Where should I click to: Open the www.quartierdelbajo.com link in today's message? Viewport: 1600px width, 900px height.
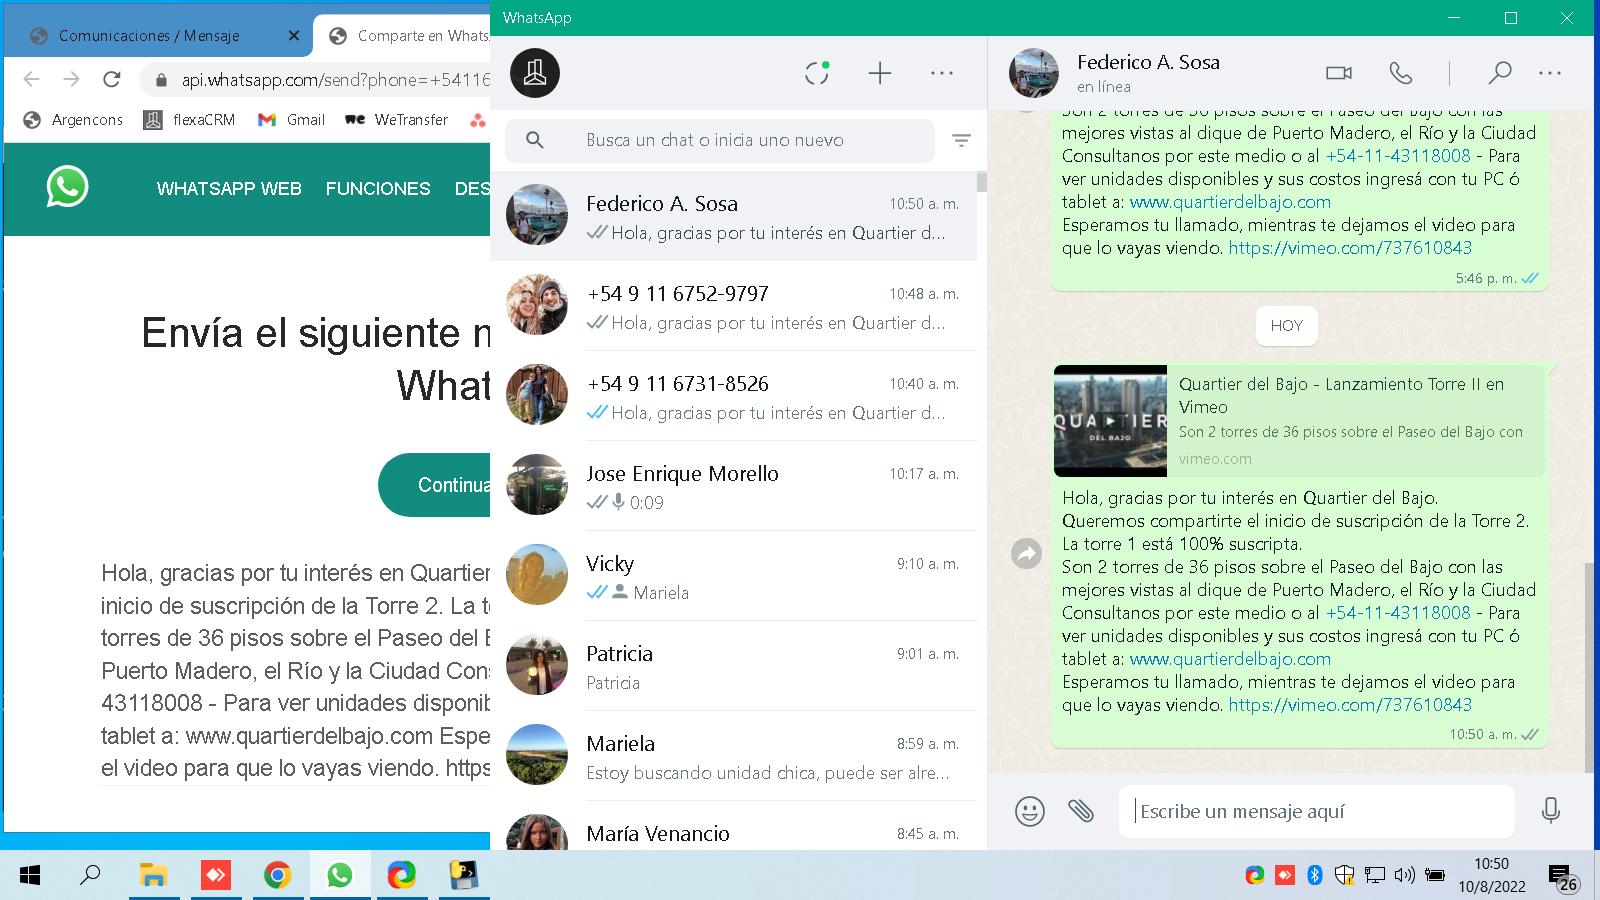1230,659
